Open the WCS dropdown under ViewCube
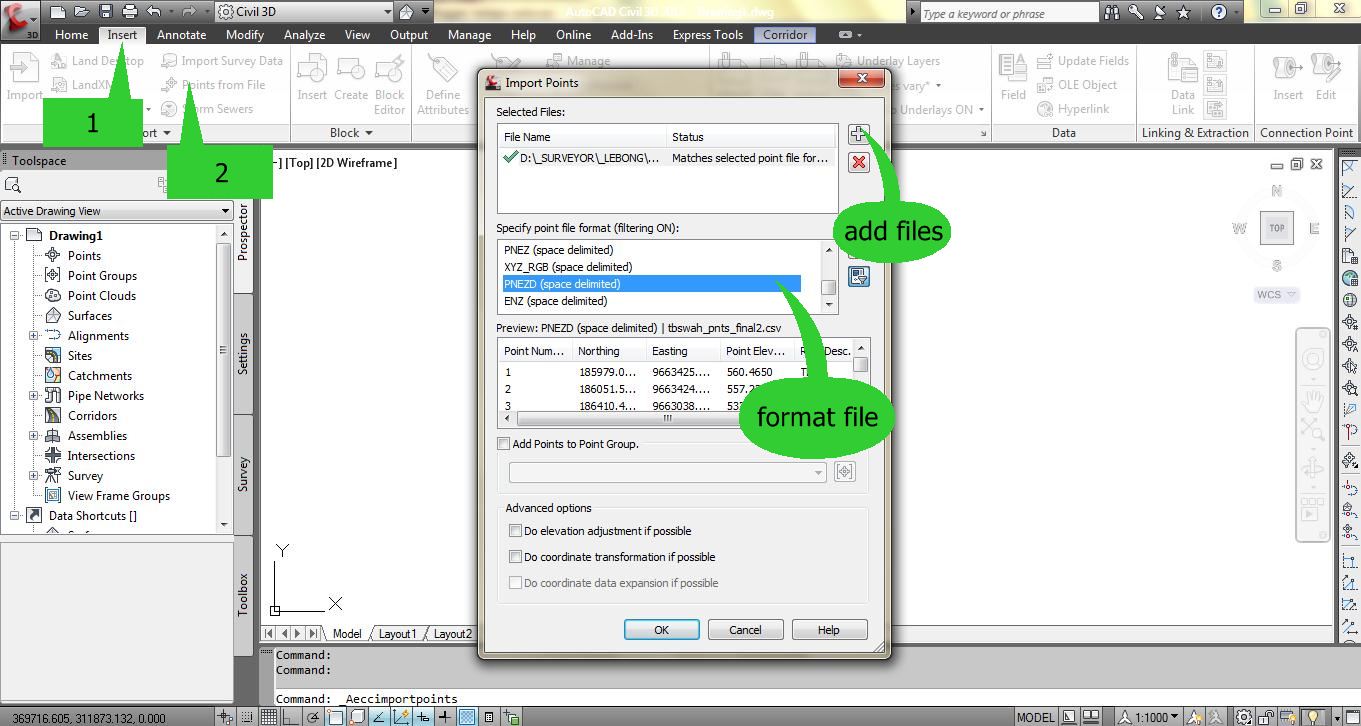Image resolution: width=1361 pixels, height=726 pixels. [1277, 295]
